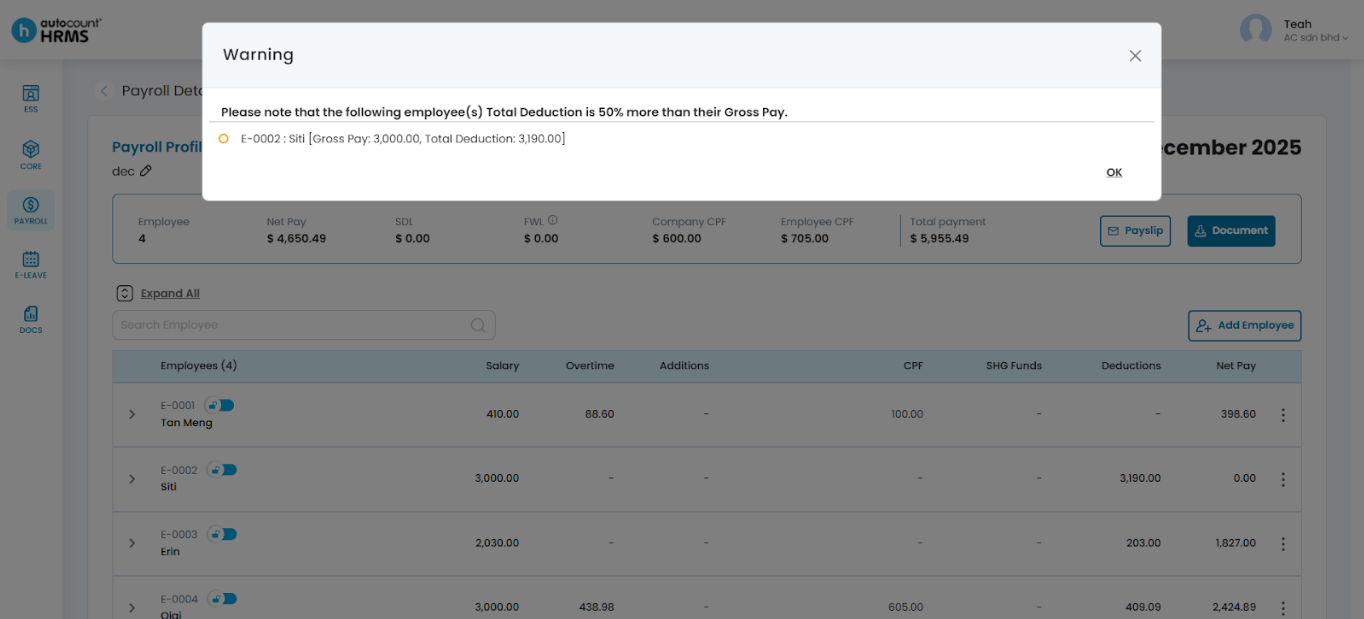
Task: Click the Net Pay column header
Action: 1236,366
